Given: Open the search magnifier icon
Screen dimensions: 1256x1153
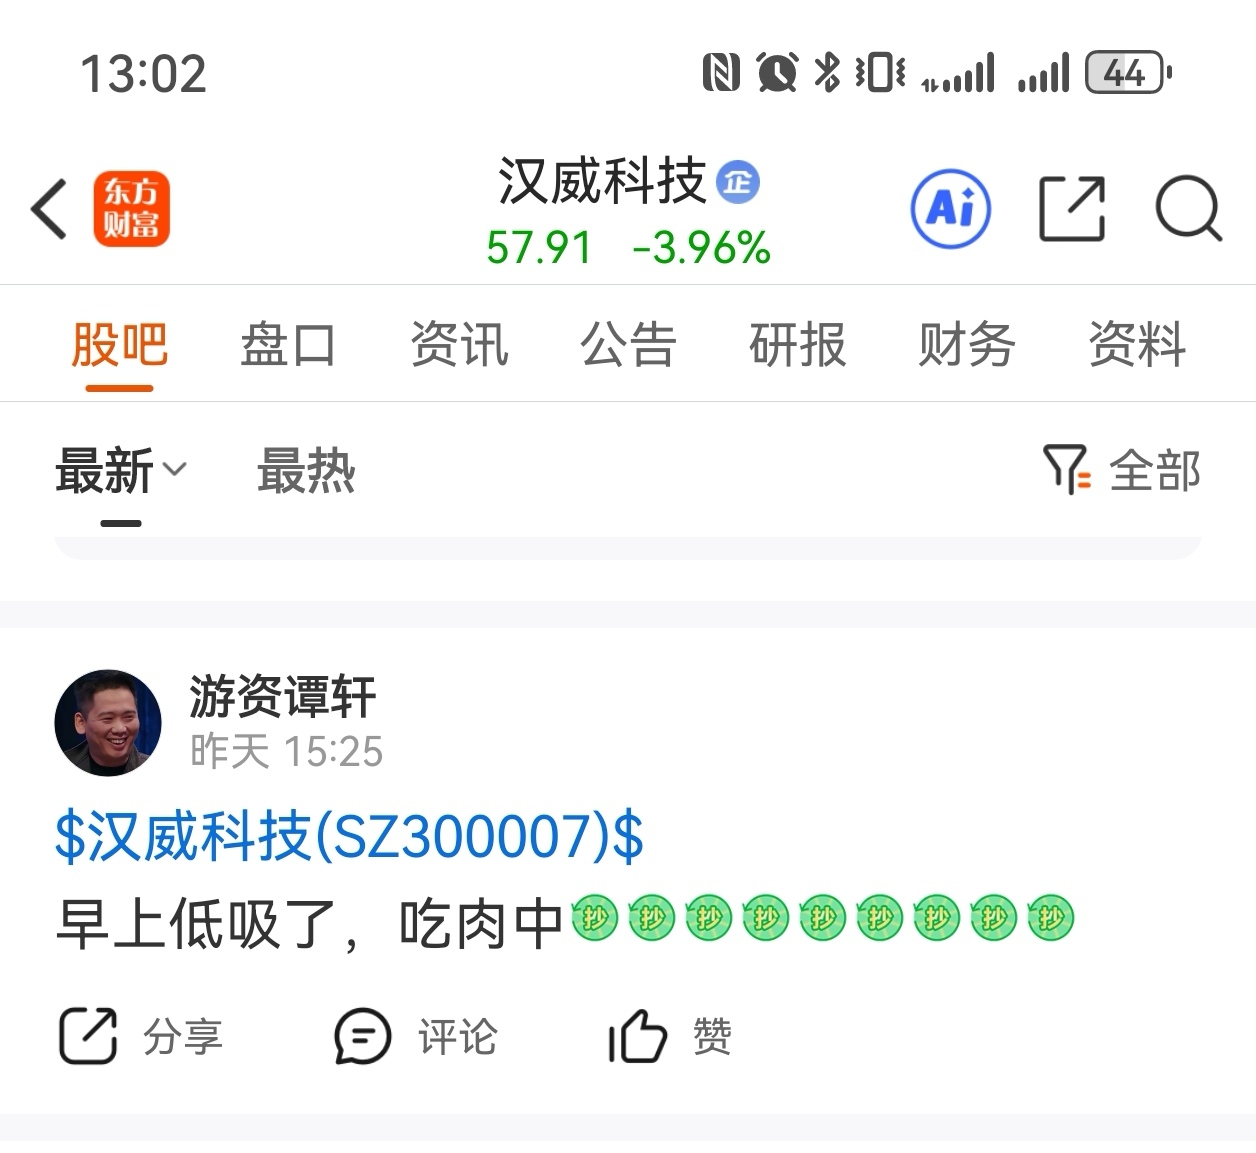Looking at the screenshot, I should pyautogui.click(x=1189, y=209).
